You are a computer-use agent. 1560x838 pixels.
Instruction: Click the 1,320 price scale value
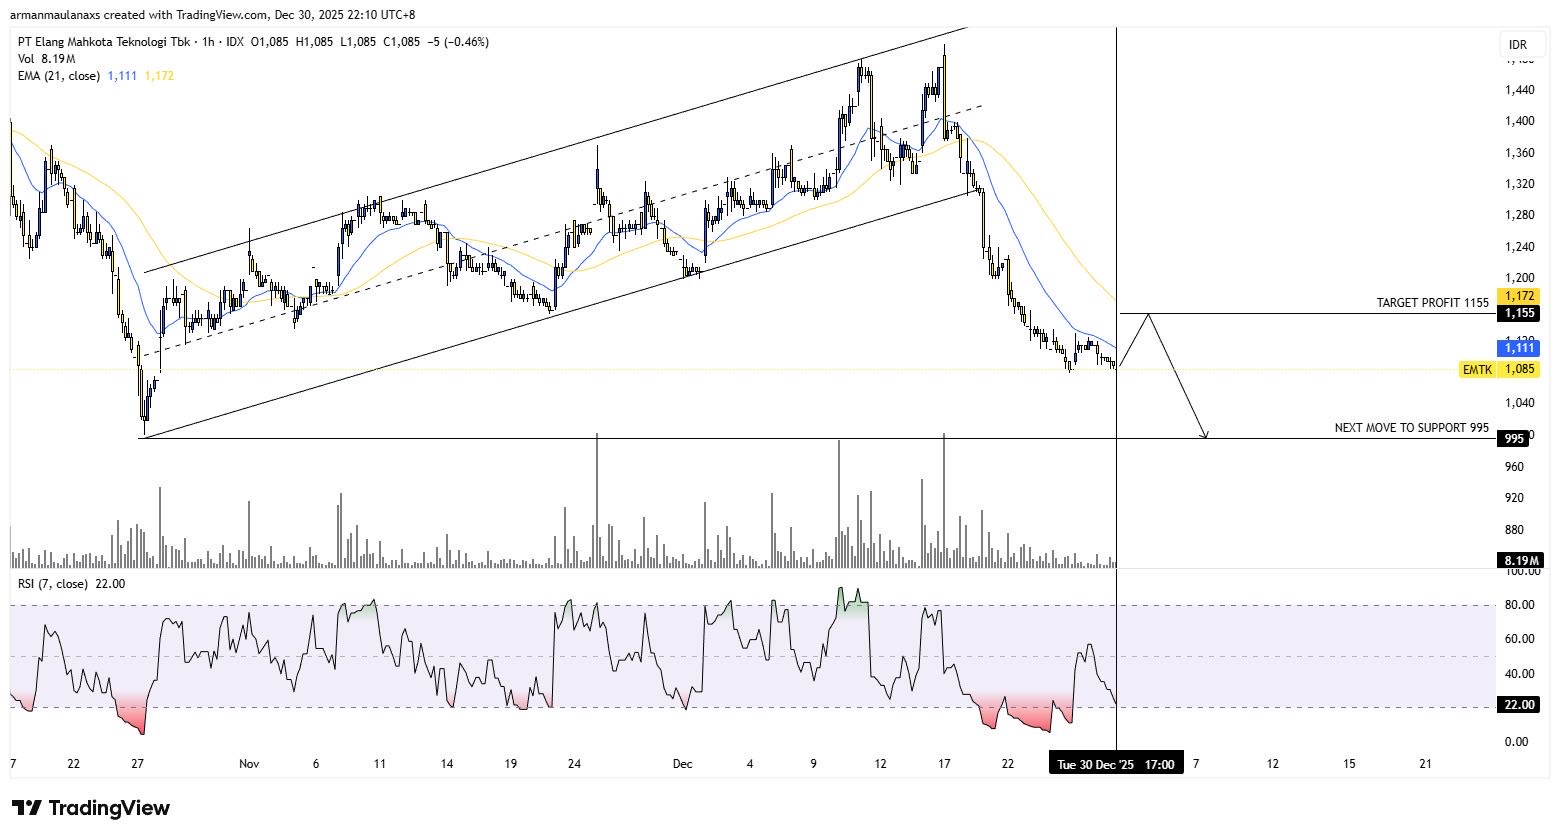pyautogui.click(x=1519, y=184)
